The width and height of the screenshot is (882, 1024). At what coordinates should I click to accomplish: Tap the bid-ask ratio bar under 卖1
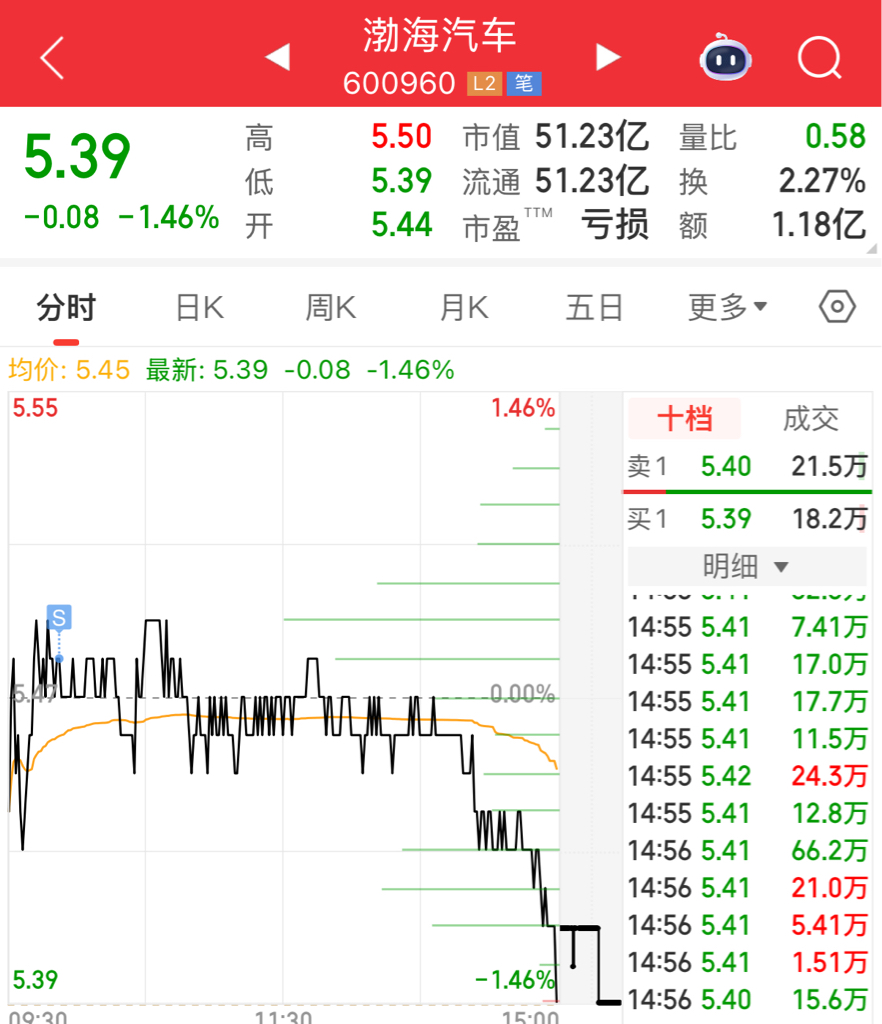(747, 492)
